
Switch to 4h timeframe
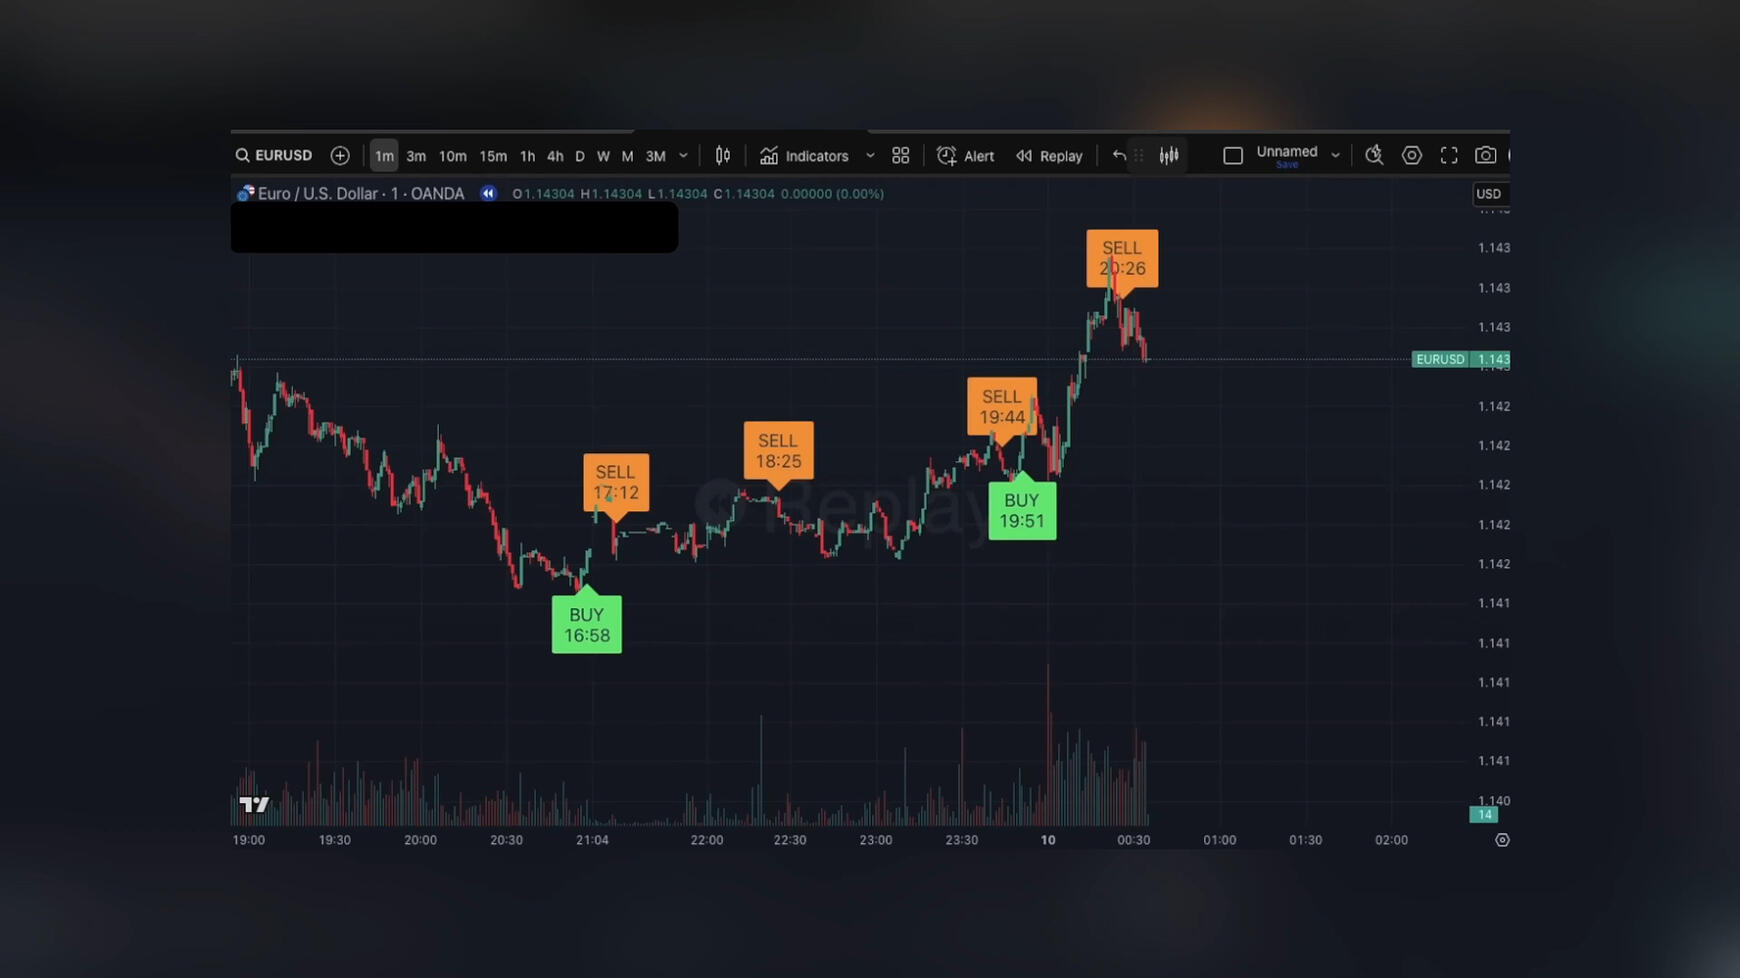coord(555,156)
